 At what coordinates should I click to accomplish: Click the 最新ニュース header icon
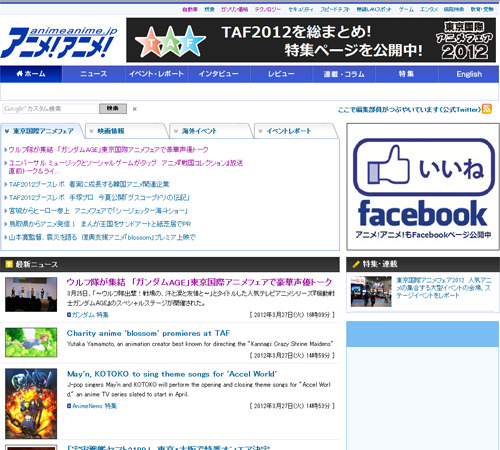click(x=9, y=264)
